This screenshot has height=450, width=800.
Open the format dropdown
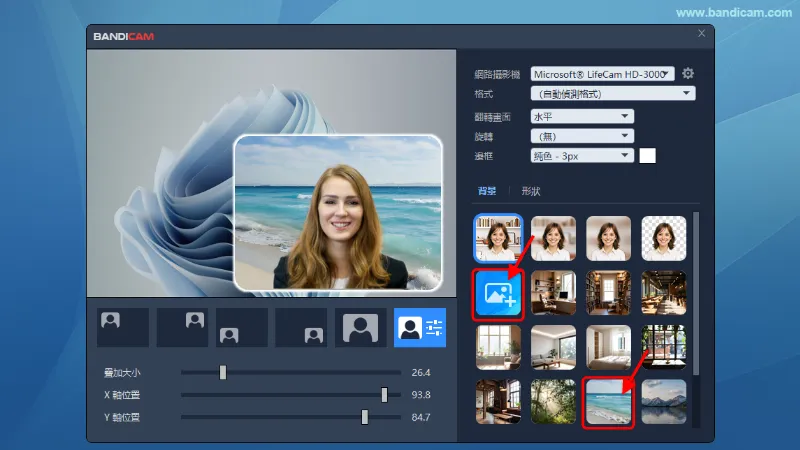coord(613,93)
